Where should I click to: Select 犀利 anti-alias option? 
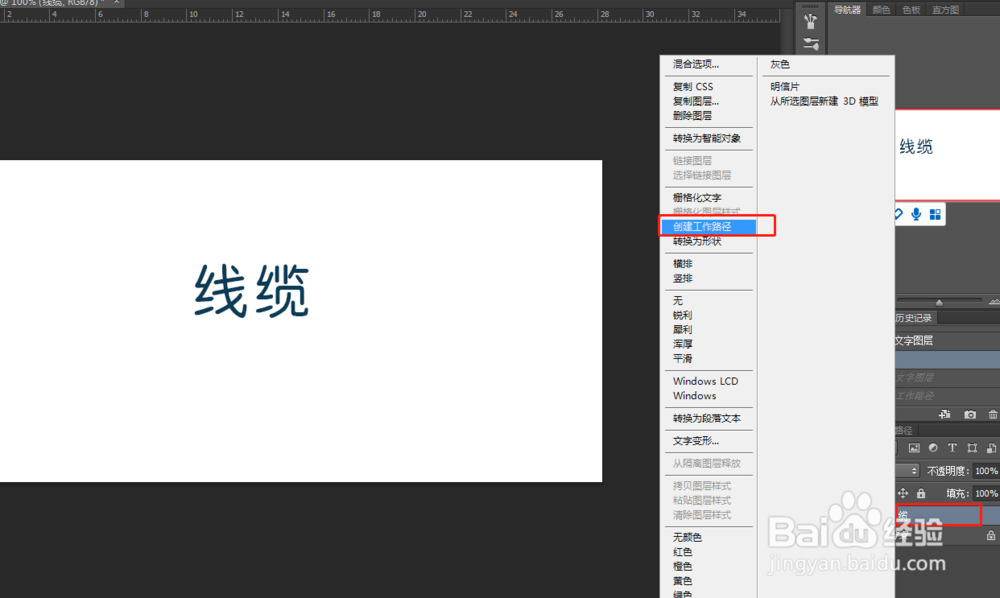tap(682, 330)
